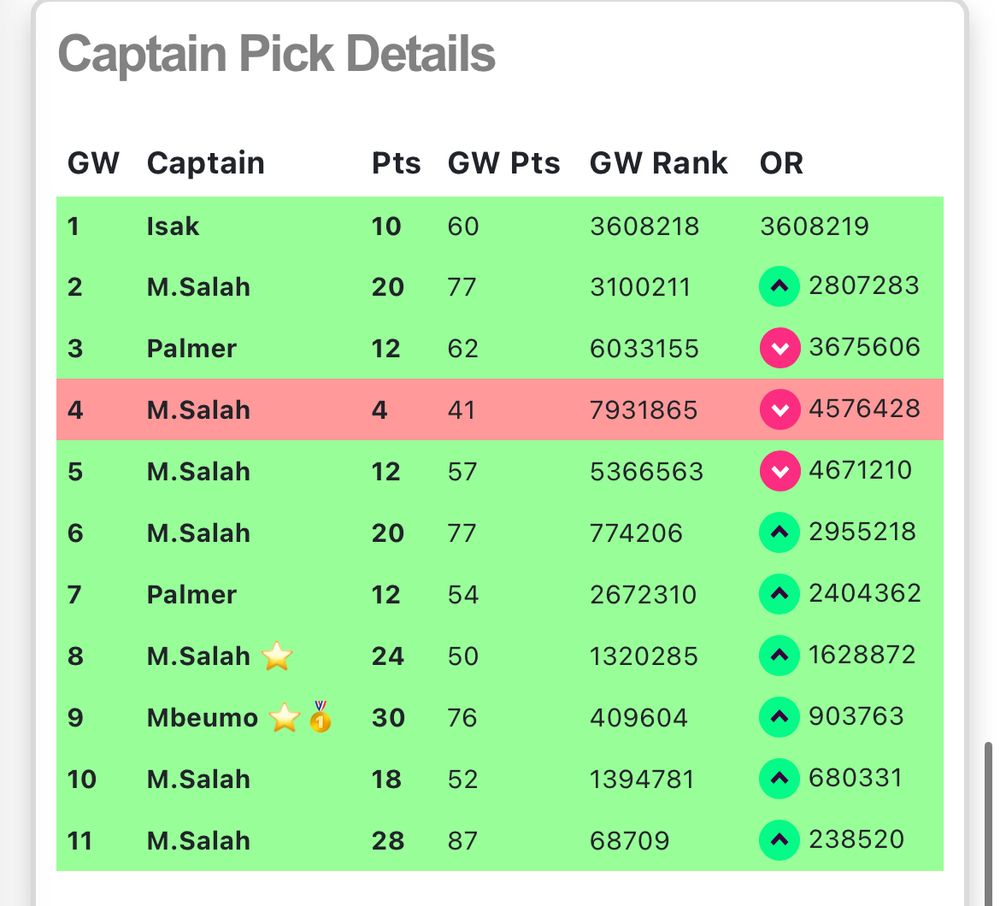Click the vertical scrollbar on right edge
Screen dimensions: 1000x906
coord(988,824)
